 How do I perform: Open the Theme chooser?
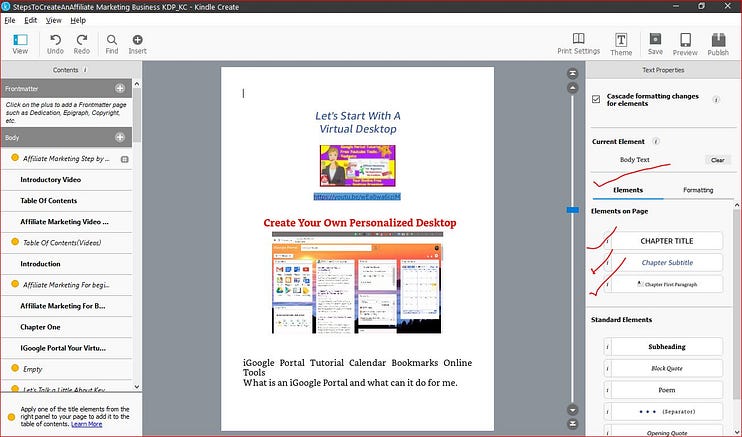pos(621,45)
